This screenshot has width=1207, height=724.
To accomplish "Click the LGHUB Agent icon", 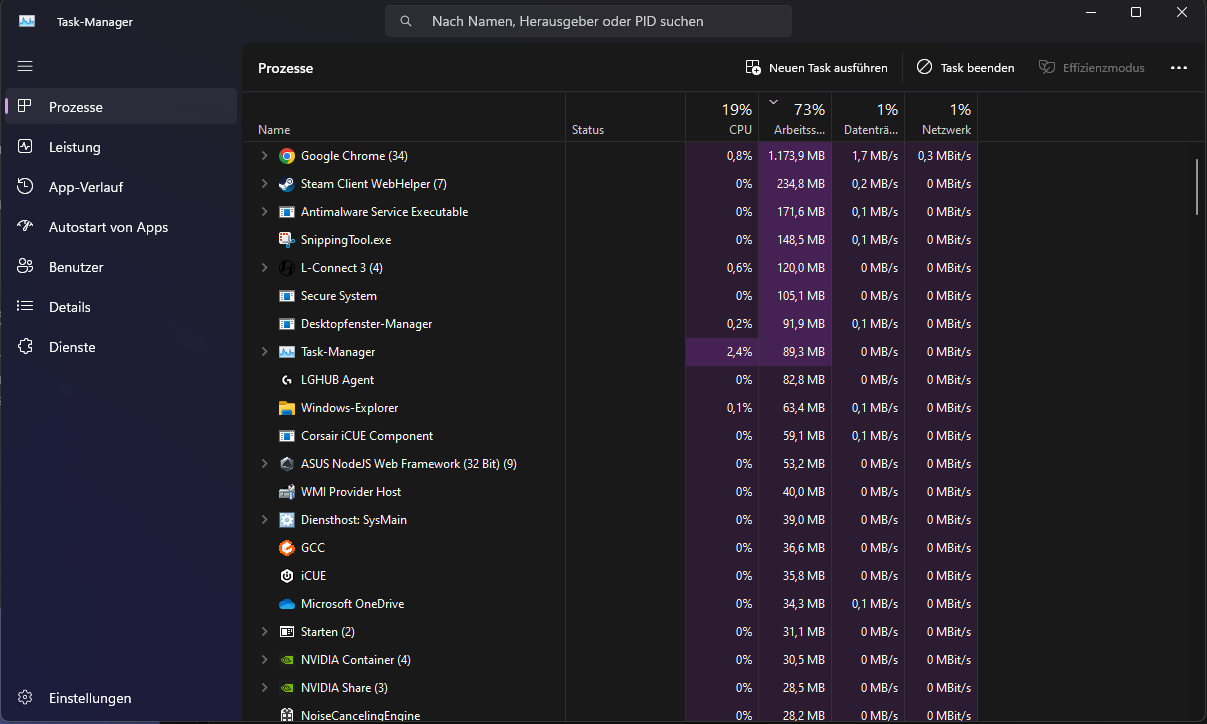I will 287,380.
